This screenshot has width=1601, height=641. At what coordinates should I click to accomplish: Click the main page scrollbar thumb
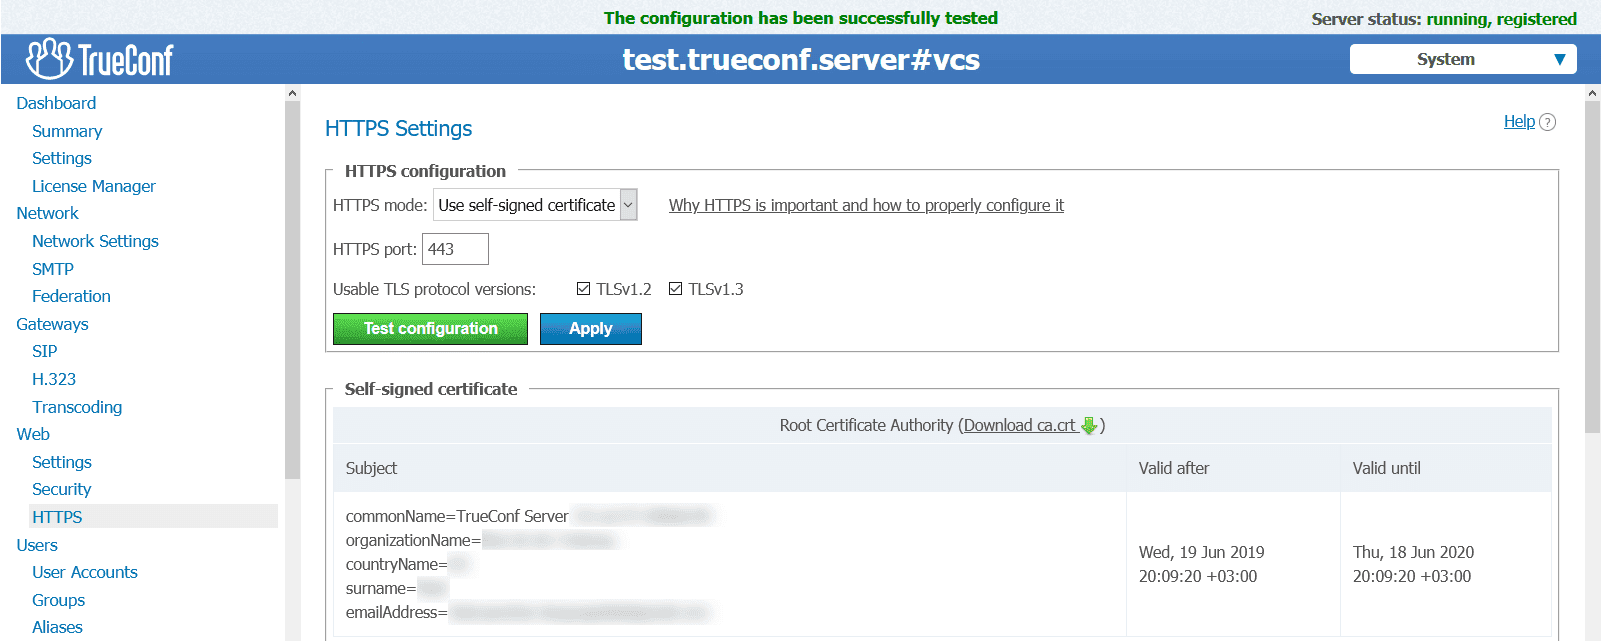pyautogui.click(x=1593, y=266)
